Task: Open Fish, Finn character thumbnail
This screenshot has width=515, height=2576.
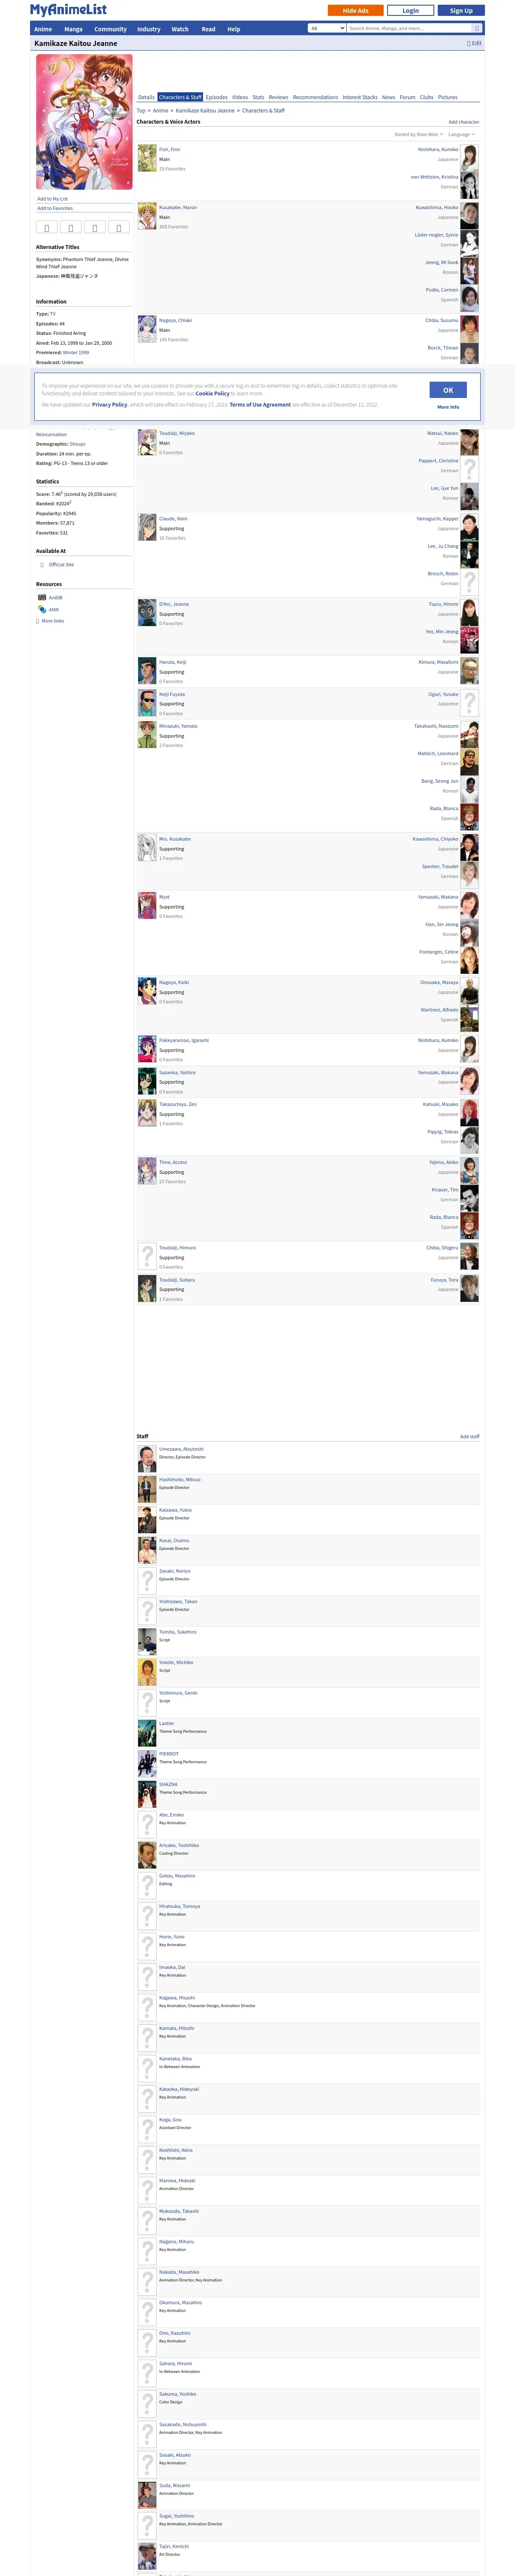Action: (147, 157)
